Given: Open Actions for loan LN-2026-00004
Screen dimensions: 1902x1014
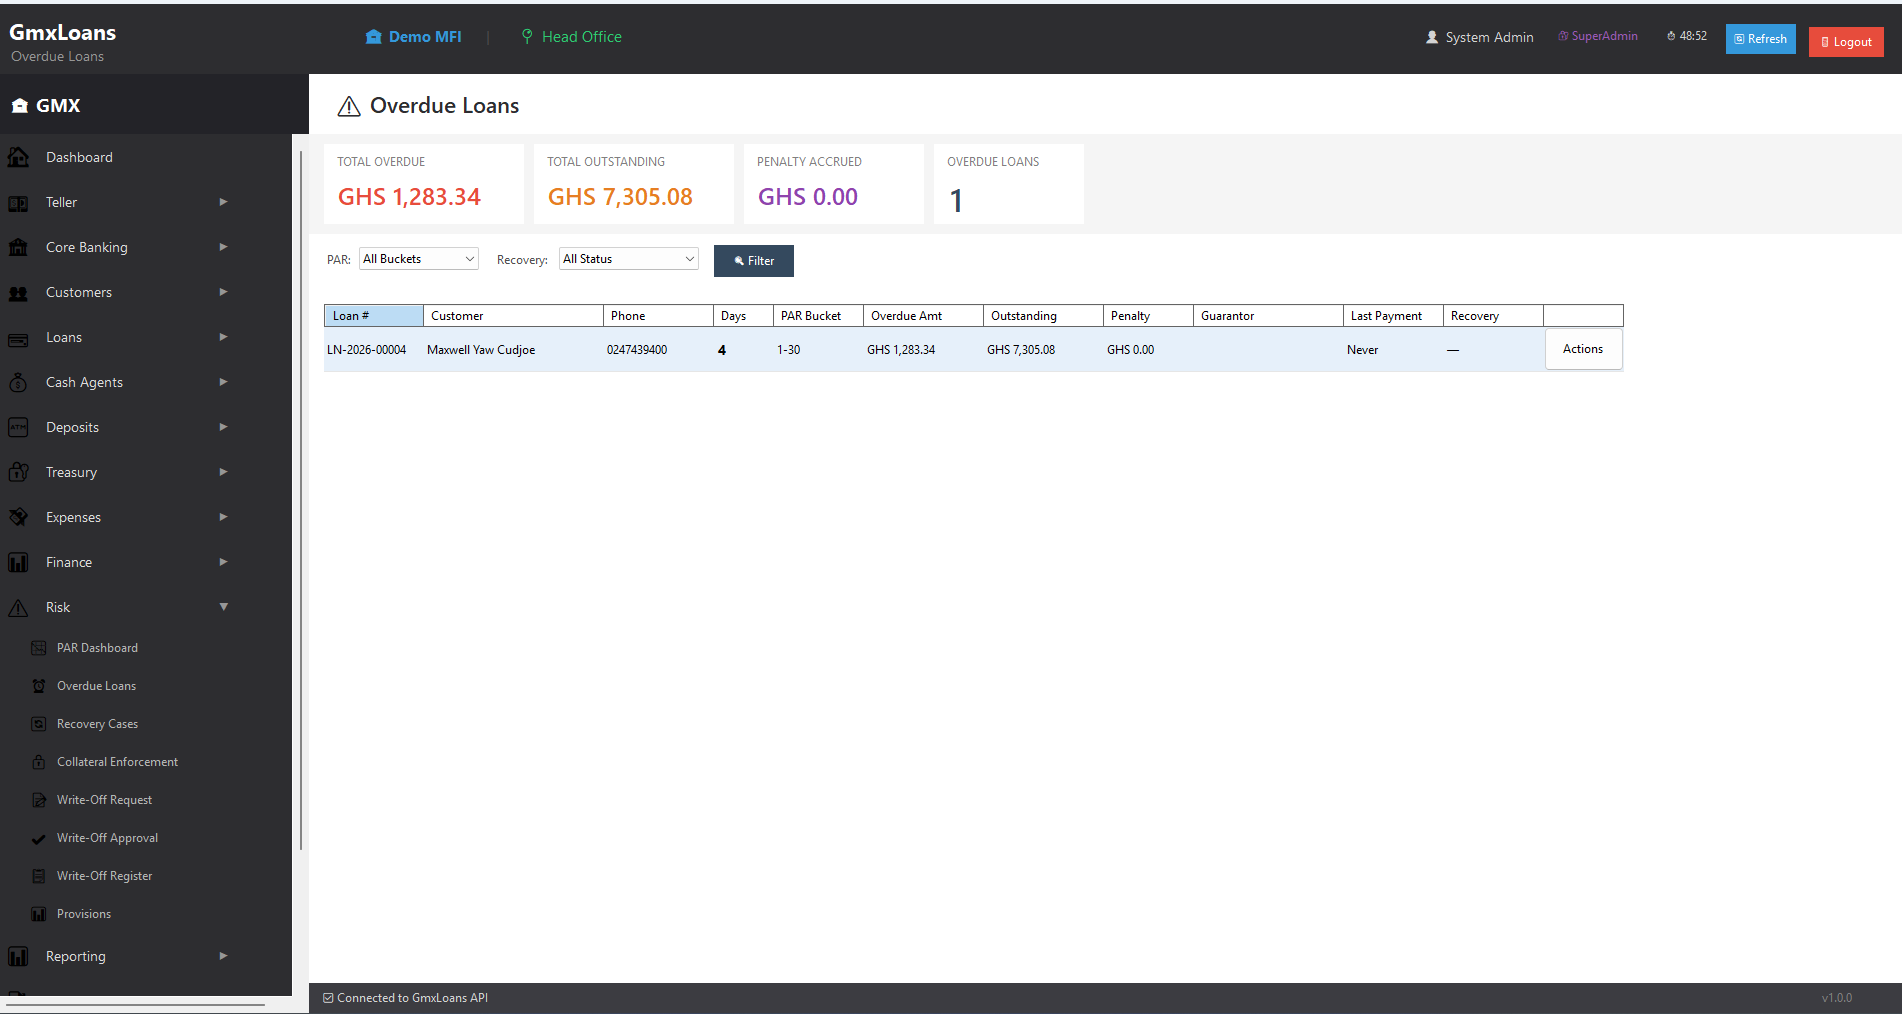Looking at the screenshot, I should [x=1583, y=349].
